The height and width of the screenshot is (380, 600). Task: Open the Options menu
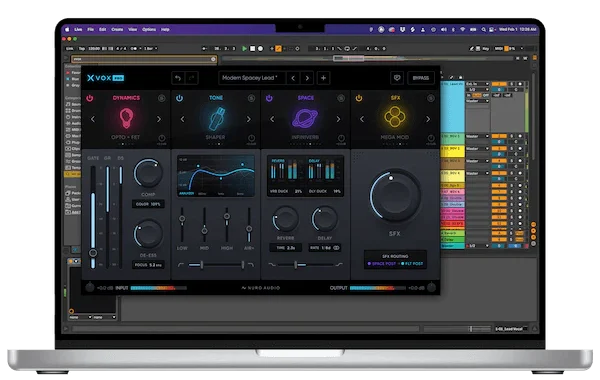click(x=149, y=29)
